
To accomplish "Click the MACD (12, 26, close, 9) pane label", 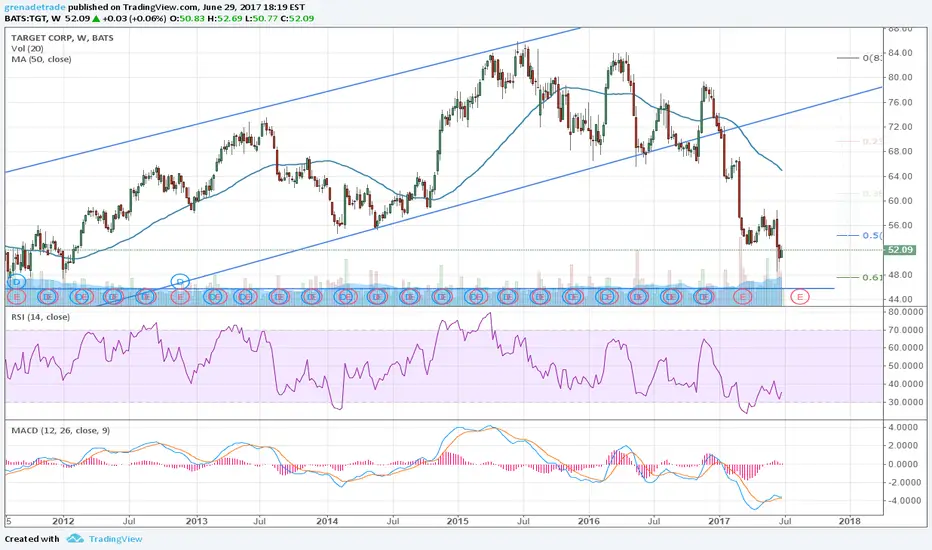I will pyautogui.click(x=61, y=430).
